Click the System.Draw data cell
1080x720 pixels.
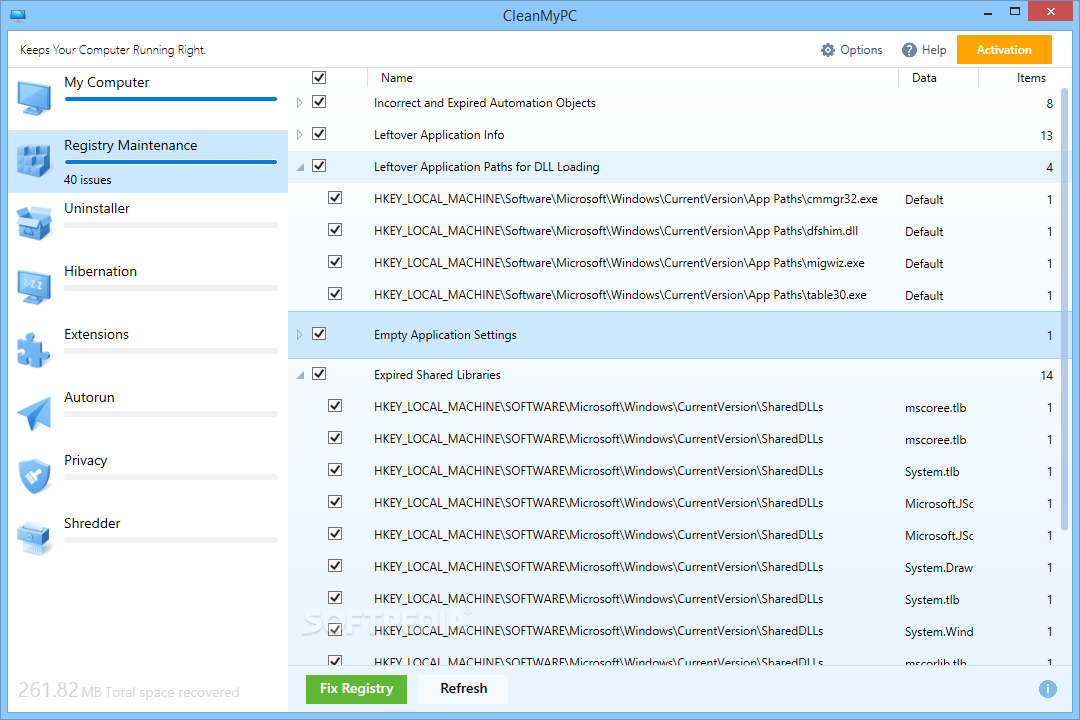tap(939, 568)
